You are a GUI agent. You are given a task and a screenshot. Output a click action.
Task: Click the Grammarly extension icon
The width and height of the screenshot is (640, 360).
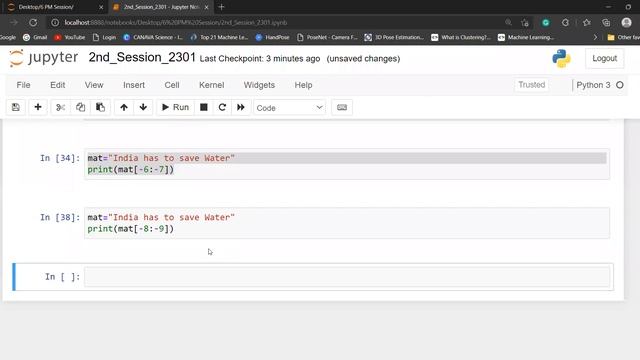545,22
